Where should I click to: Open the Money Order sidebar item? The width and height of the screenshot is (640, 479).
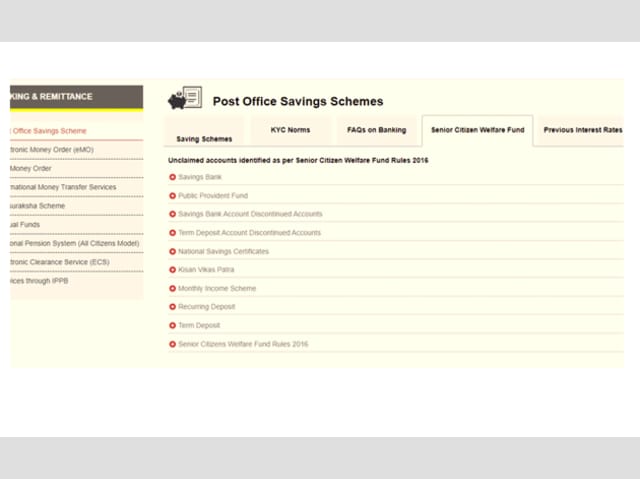tap(77, 169)
